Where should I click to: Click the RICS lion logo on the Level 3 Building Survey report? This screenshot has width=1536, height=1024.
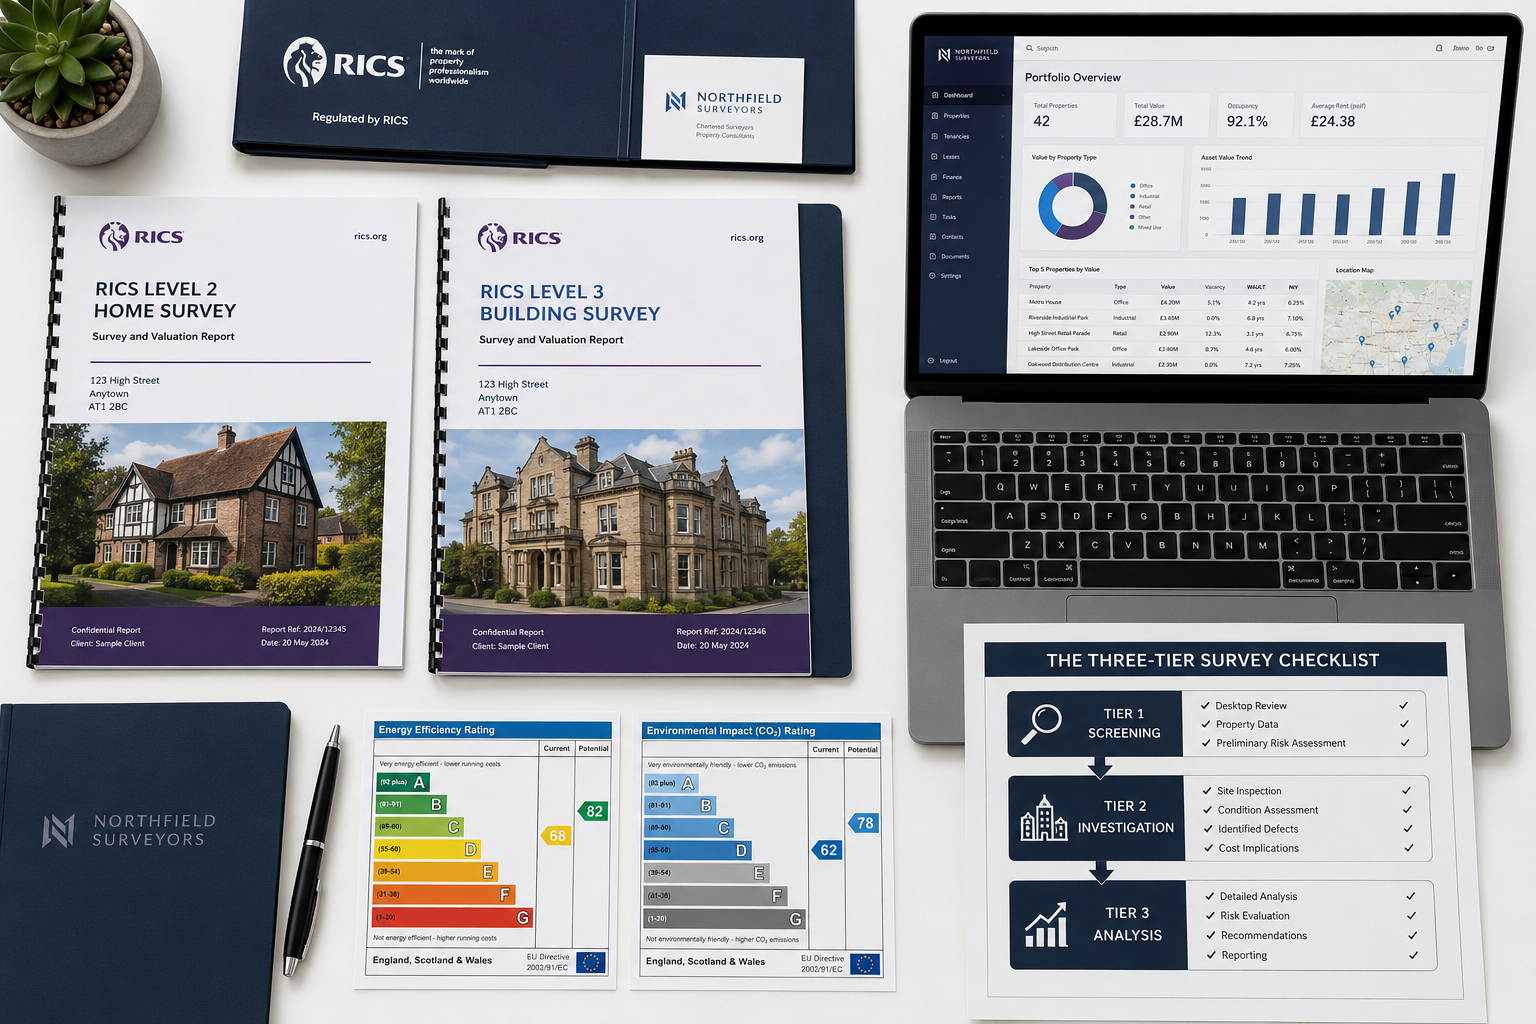[492, 237]
